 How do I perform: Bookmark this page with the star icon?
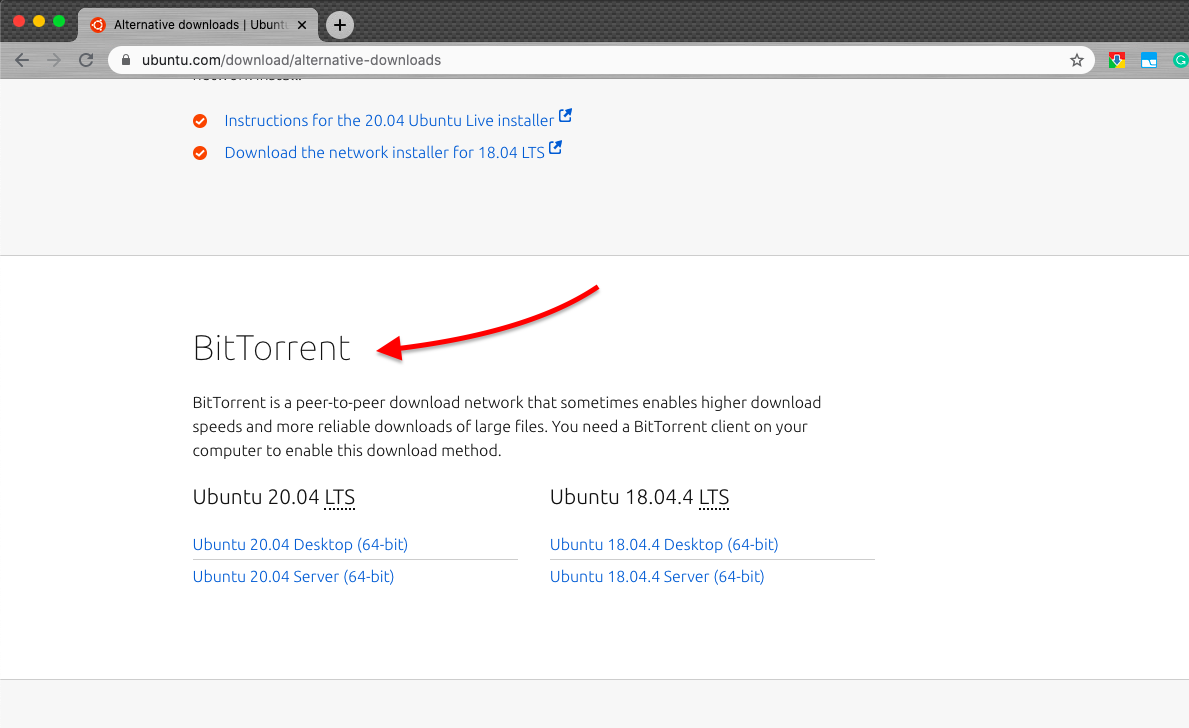pyautogui.click(x=1077, y=60)
